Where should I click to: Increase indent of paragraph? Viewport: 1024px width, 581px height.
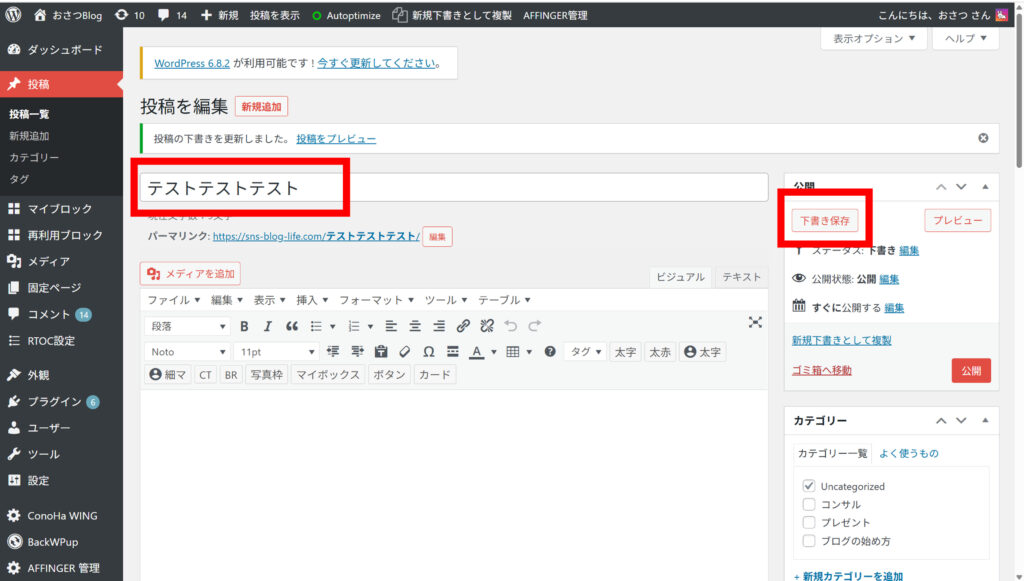(x=357, y=352)
